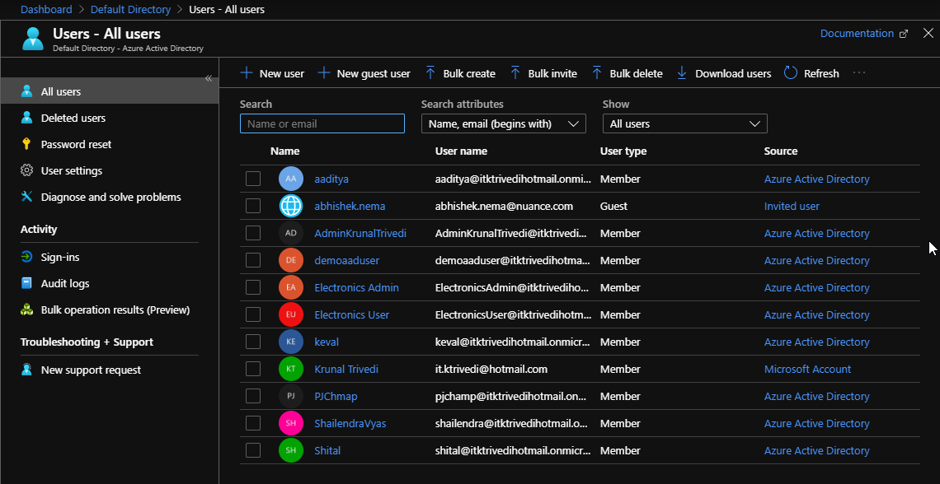940x484 pixels.
Task: Click the User settings gear icon
Action: [x=27, y=171]
